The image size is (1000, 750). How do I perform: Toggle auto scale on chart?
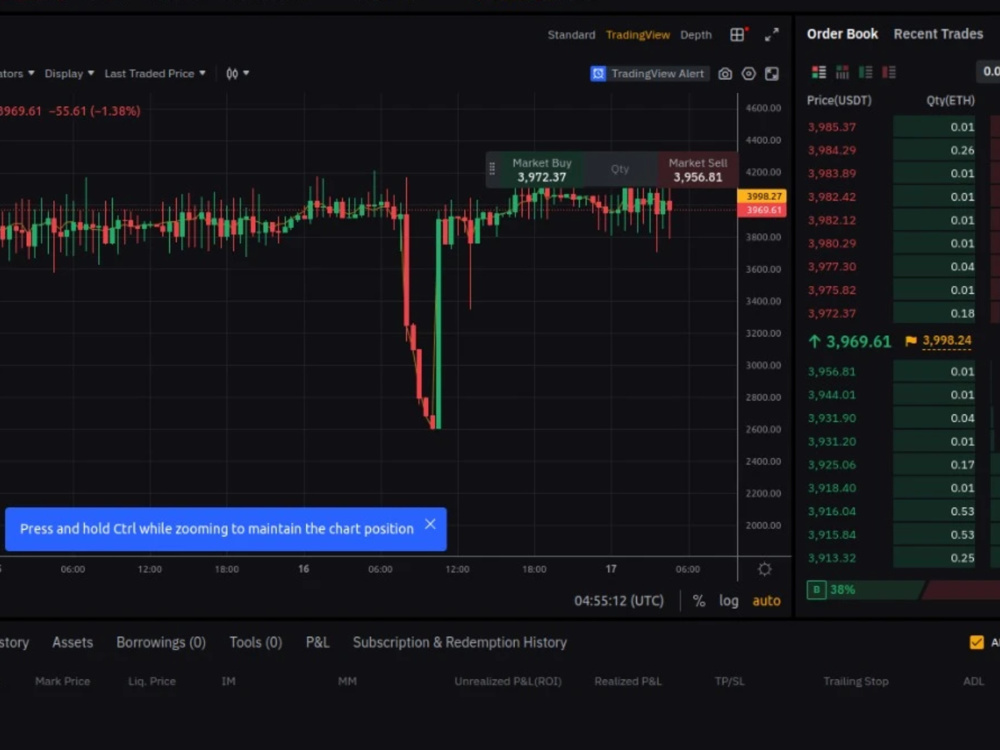[x=766, y=601]
